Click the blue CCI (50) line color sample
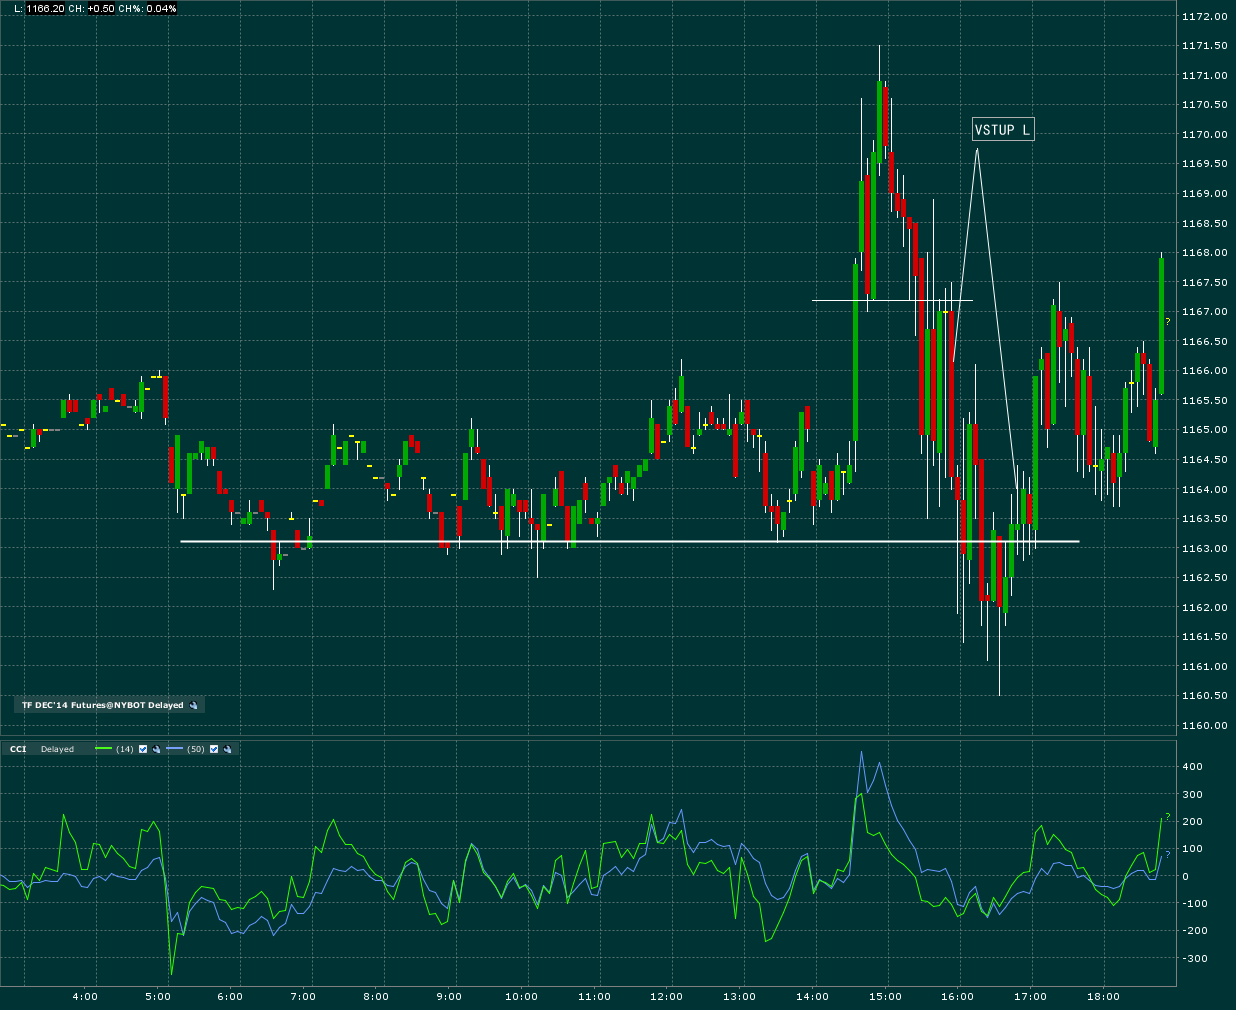The width and height of the screenshot is (1236, 1010). [x=175, y=749]
